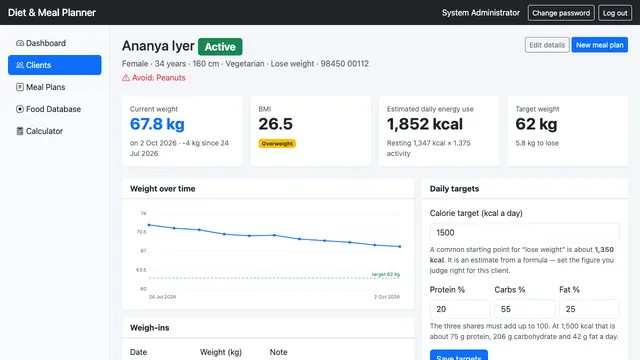
Task: Click the 'Avoid: Peanuts' allergy warning text
Action: [158, 78]
